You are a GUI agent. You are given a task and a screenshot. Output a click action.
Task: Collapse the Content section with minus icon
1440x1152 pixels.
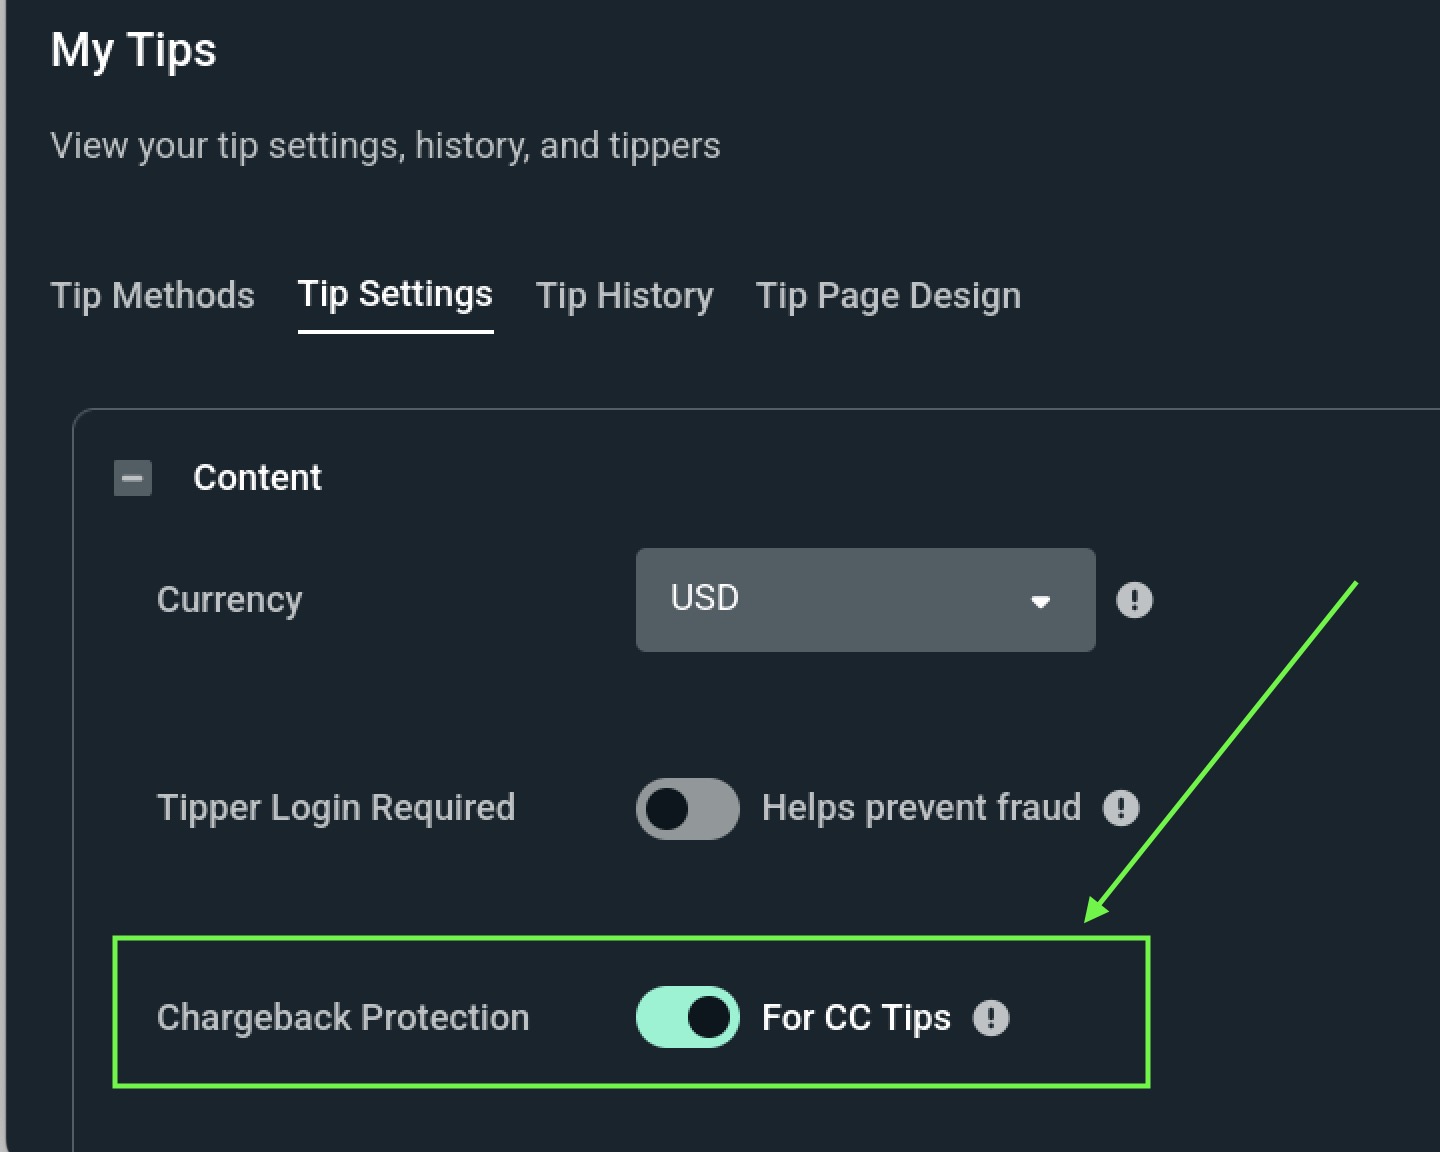click(133, 478)
